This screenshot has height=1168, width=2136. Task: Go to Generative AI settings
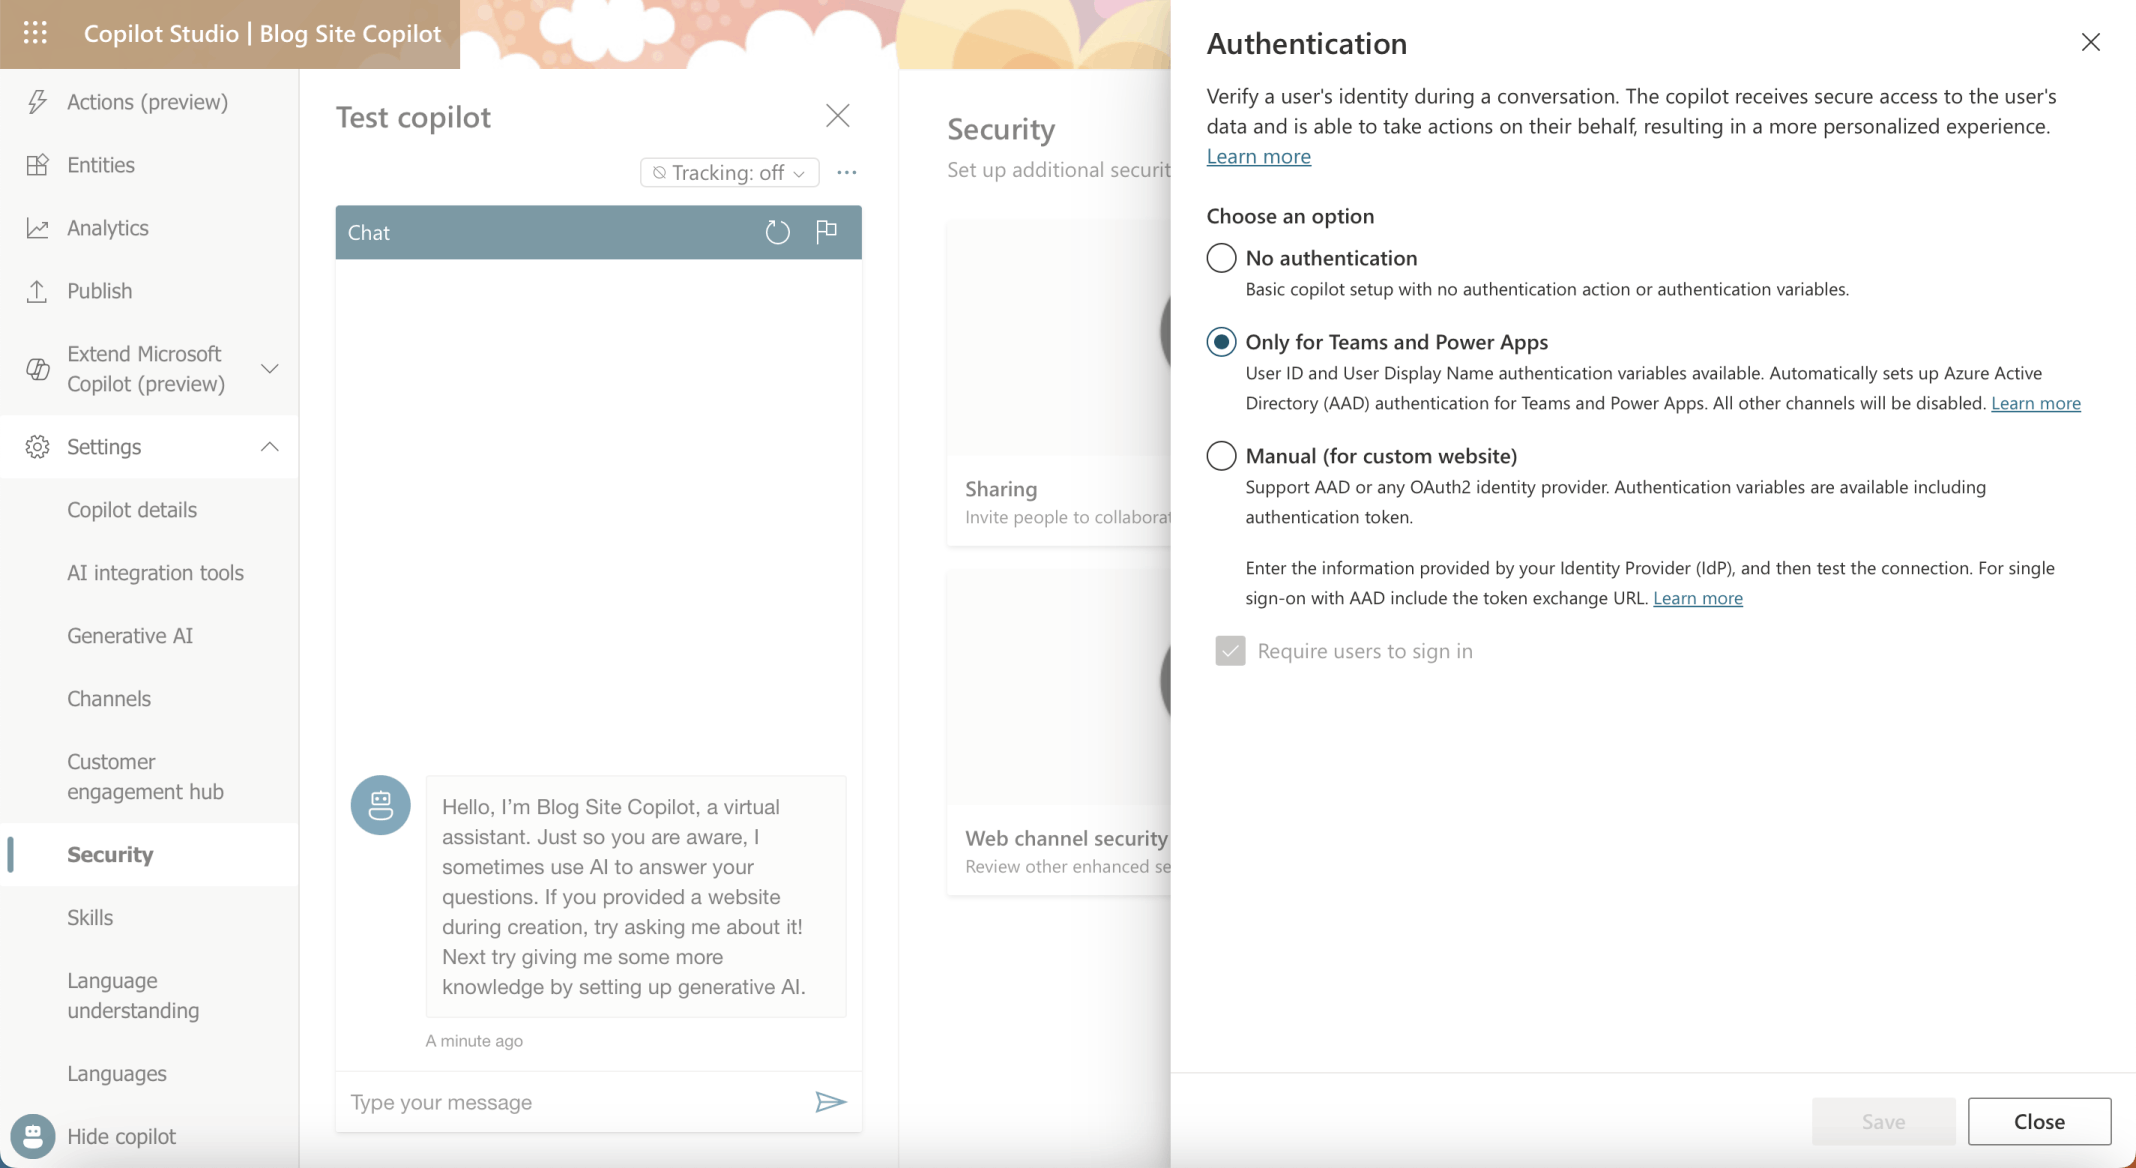[x=130, y=636]
